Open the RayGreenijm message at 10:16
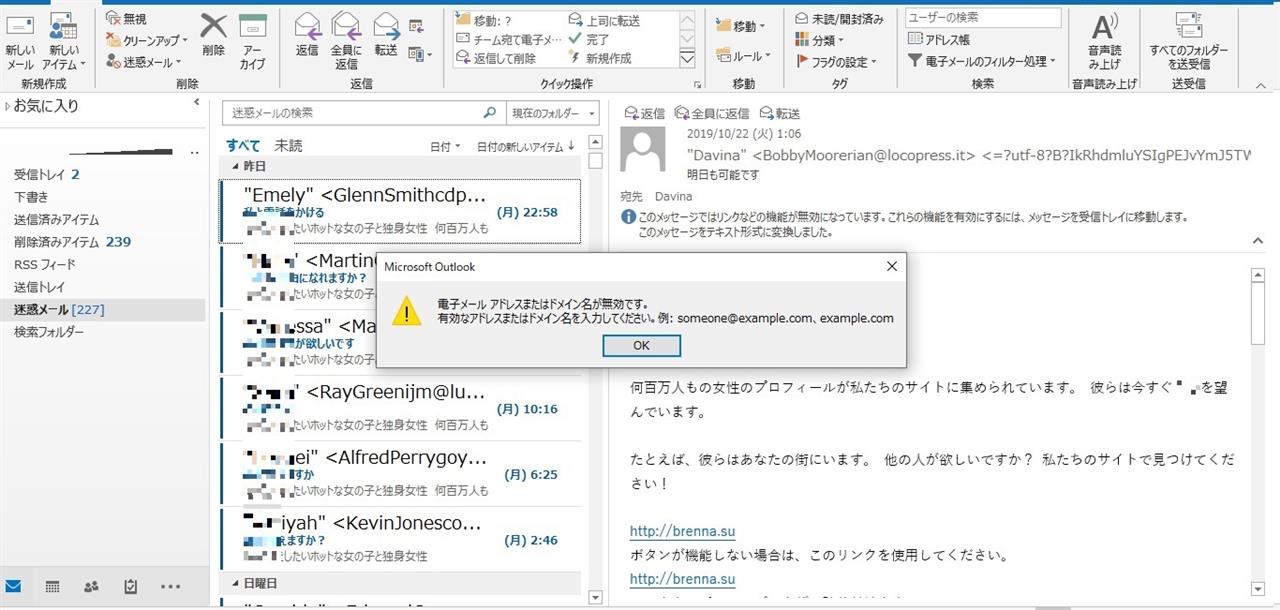 (399, 408)
